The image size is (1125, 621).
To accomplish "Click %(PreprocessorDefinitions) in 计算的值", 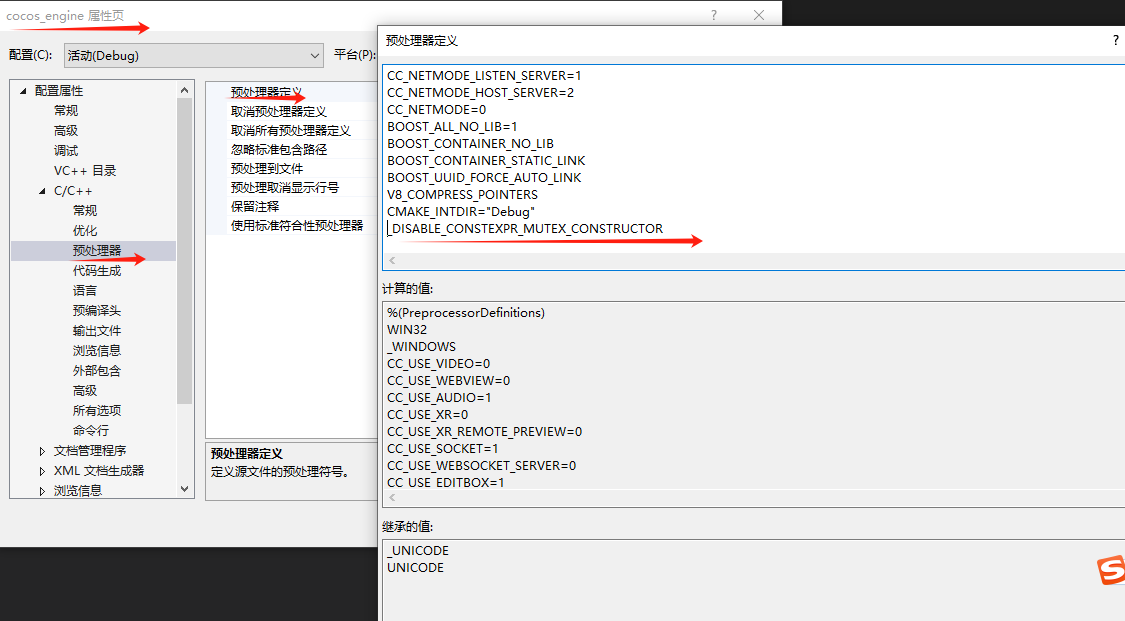I will click(466, 313).
